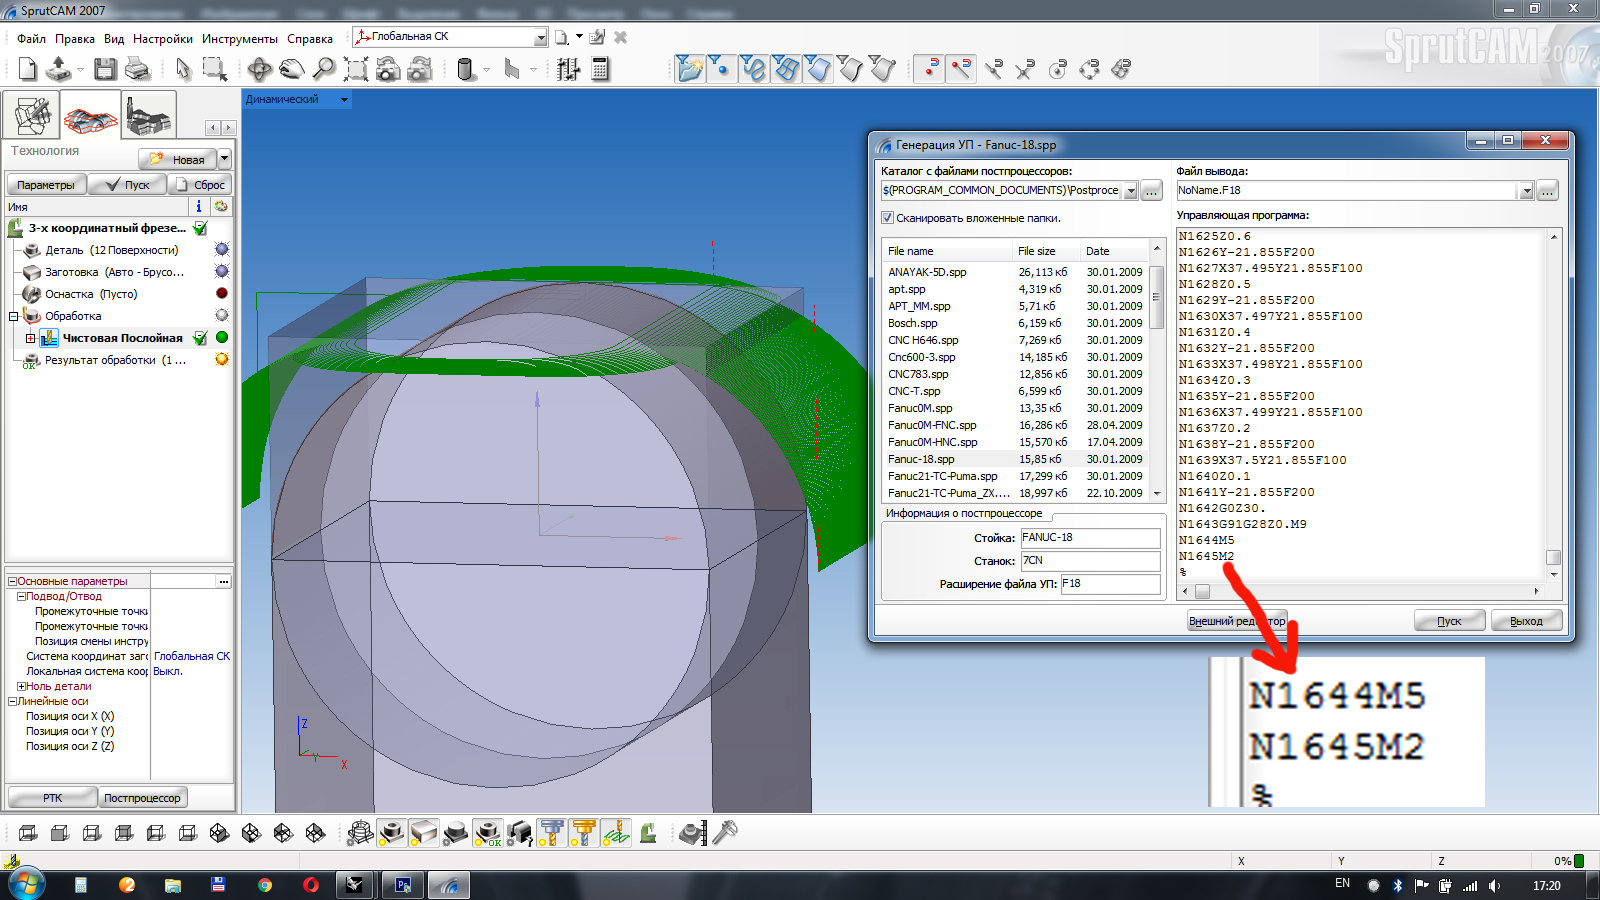Click the Пуск button in generation dialog
This screenshot has height=900, width=1600.
coord(1449,621)
